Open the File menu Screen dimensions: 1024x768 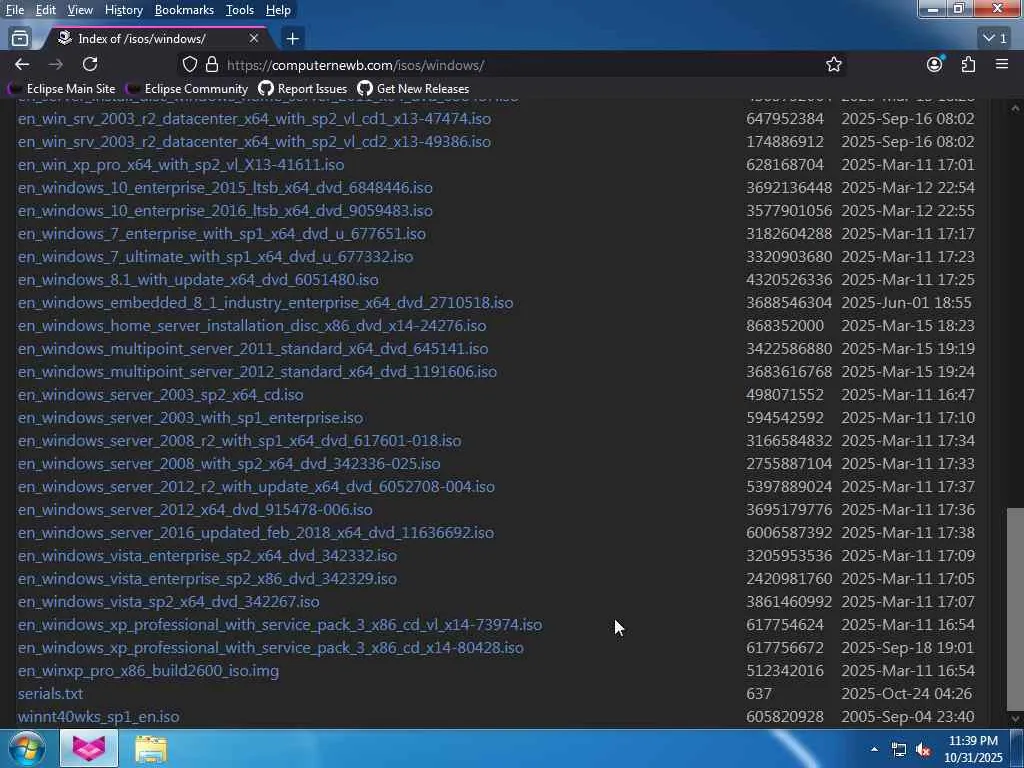(14, 10)
